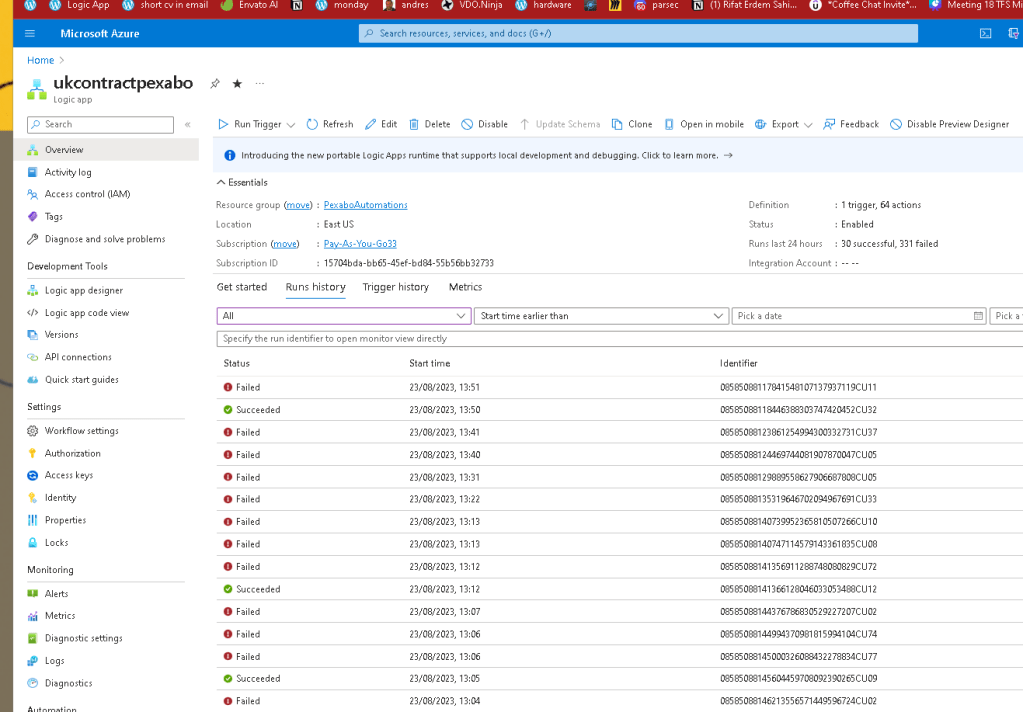
Task: Pin ukcontractpexabo to dashboard
Action: click(215, 84)
